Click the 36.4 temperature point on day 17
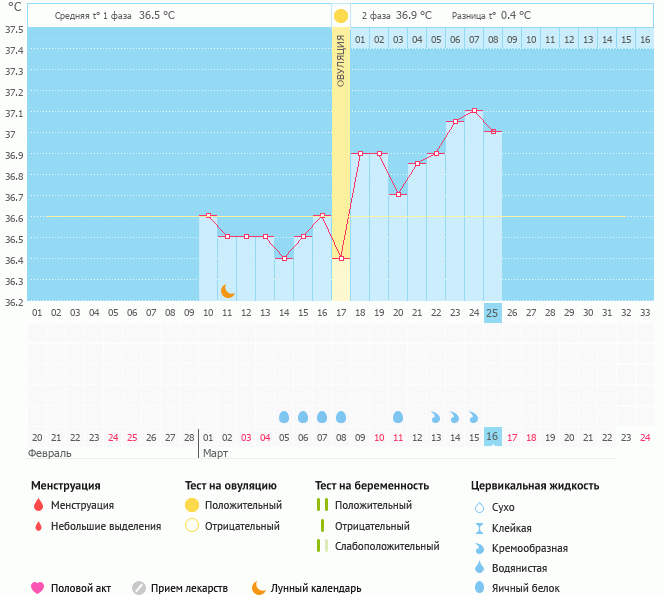 tap(341, 258)
